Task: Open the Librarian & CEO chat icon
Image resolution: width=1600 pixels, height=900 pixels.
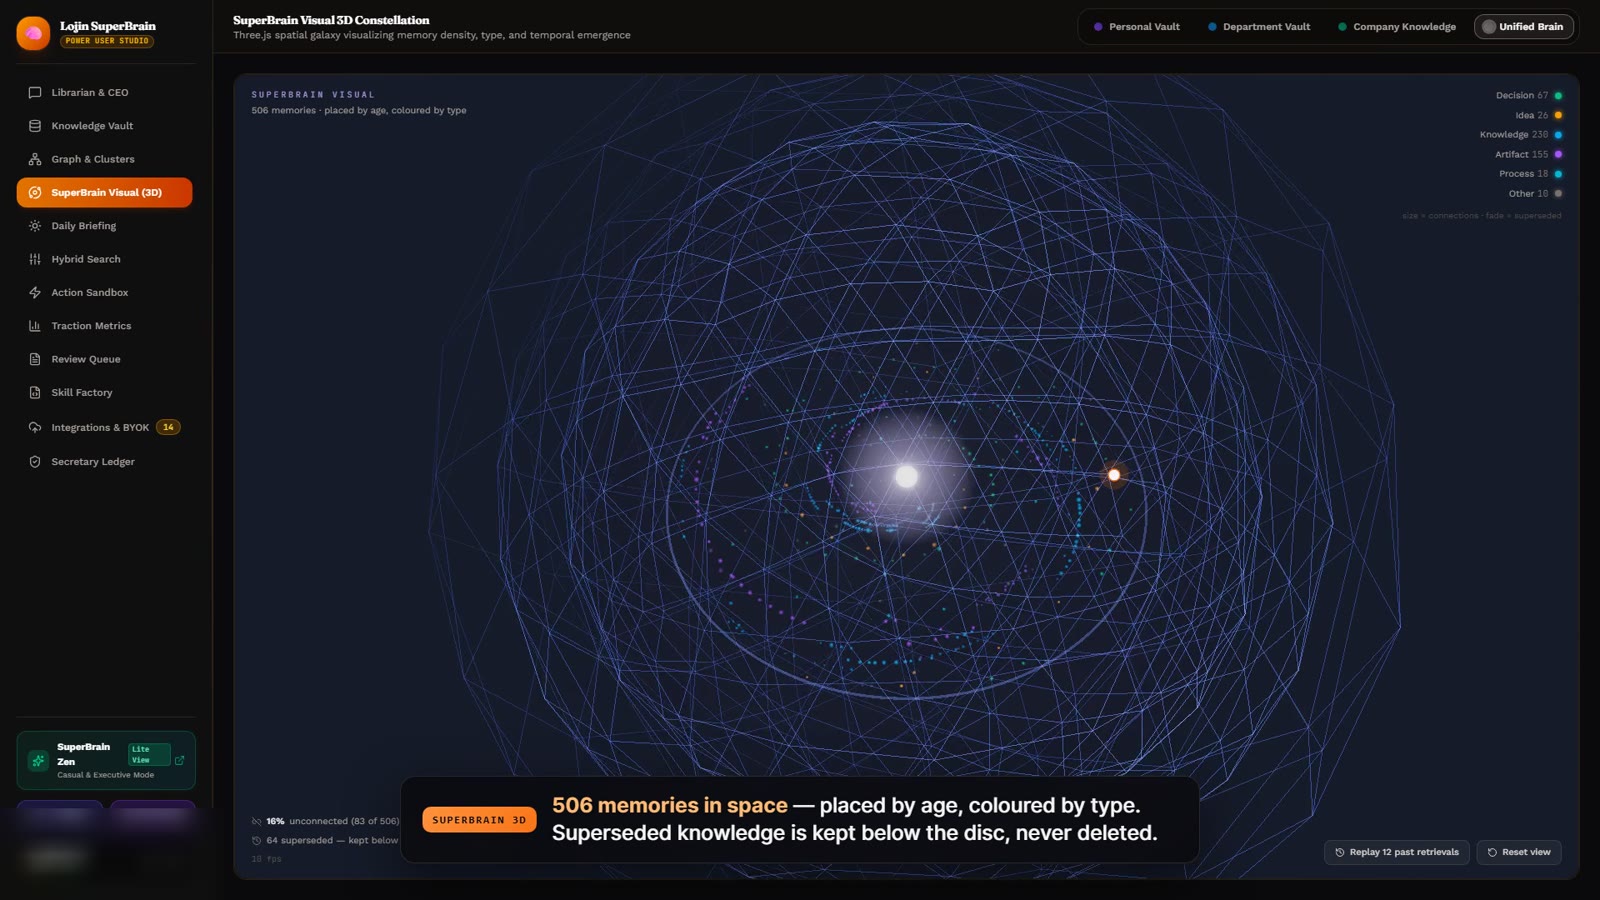Action: click(35, 92)
